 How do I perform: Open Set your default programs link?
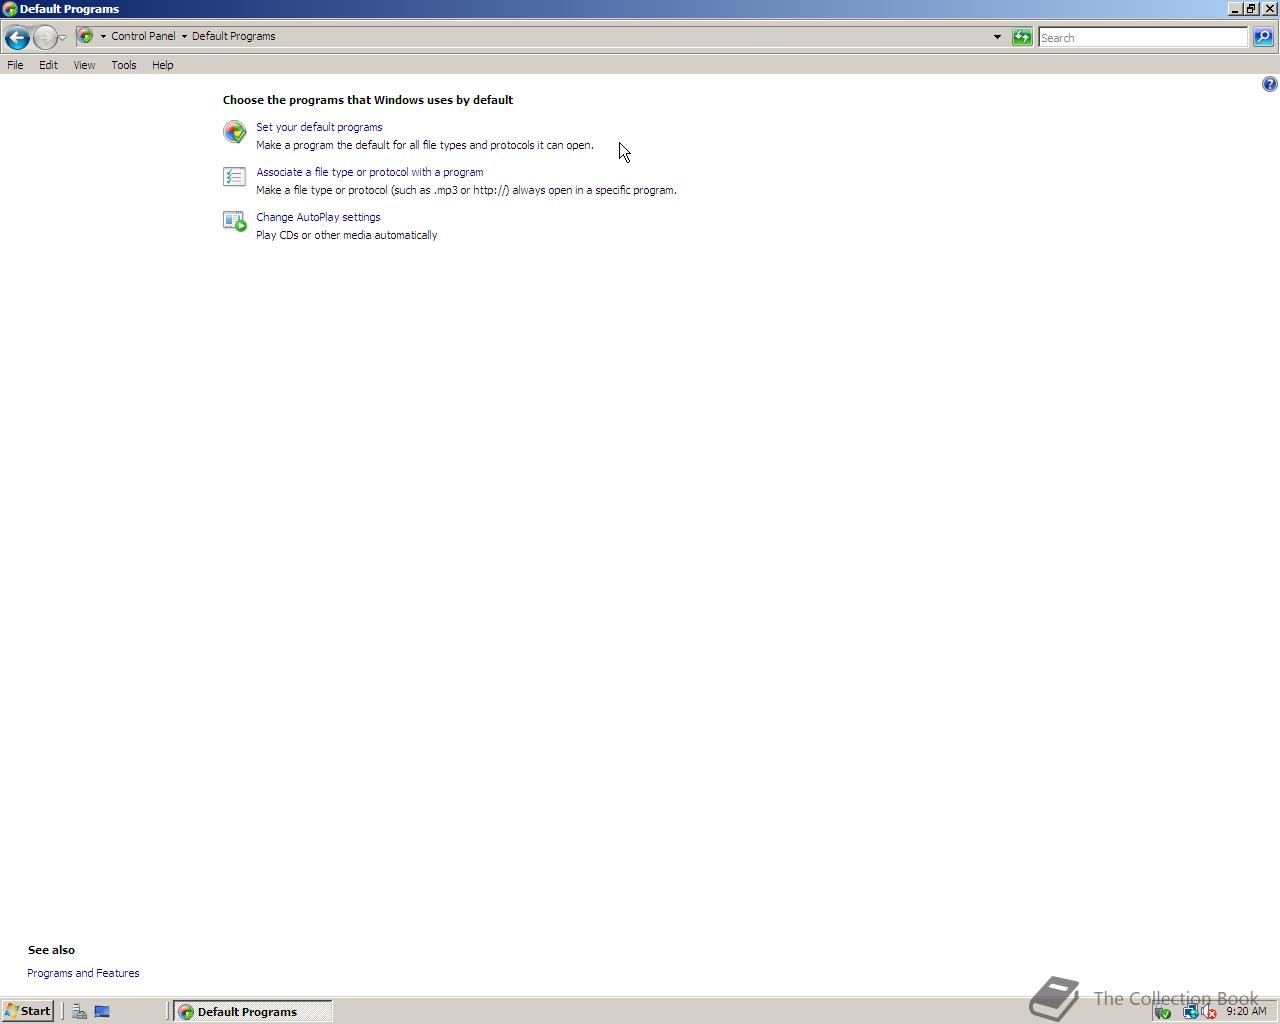319,127
